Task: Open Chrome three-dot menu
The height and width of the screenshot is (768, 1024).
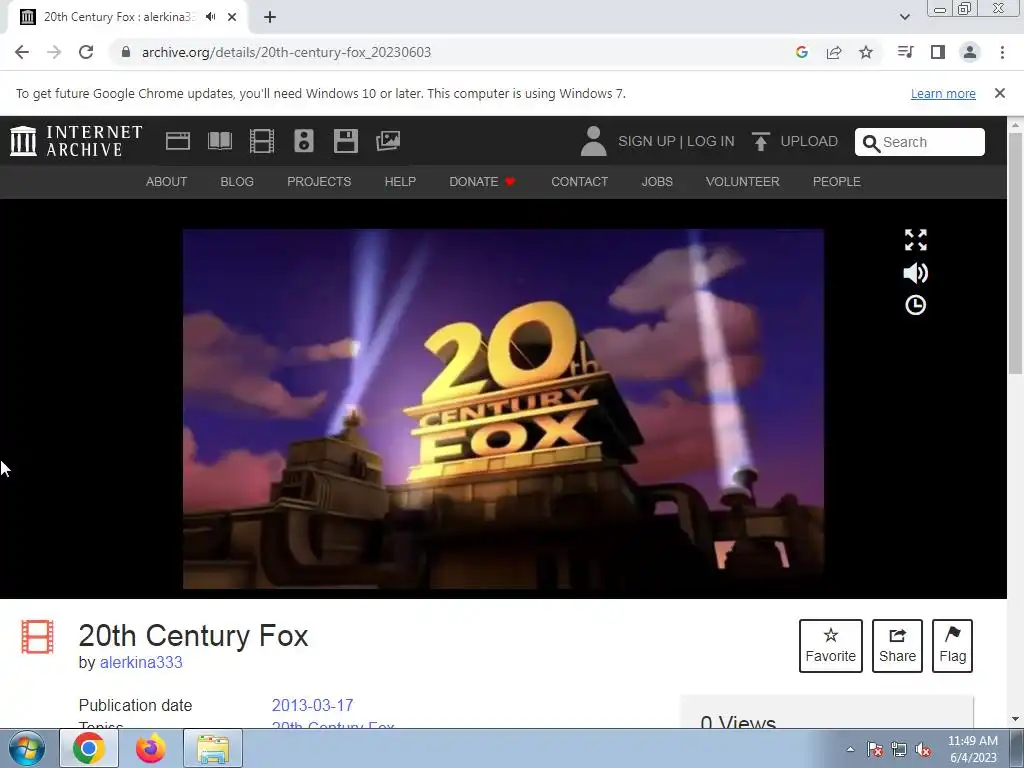Action: pyautogui.click(x=1002, y=52)
